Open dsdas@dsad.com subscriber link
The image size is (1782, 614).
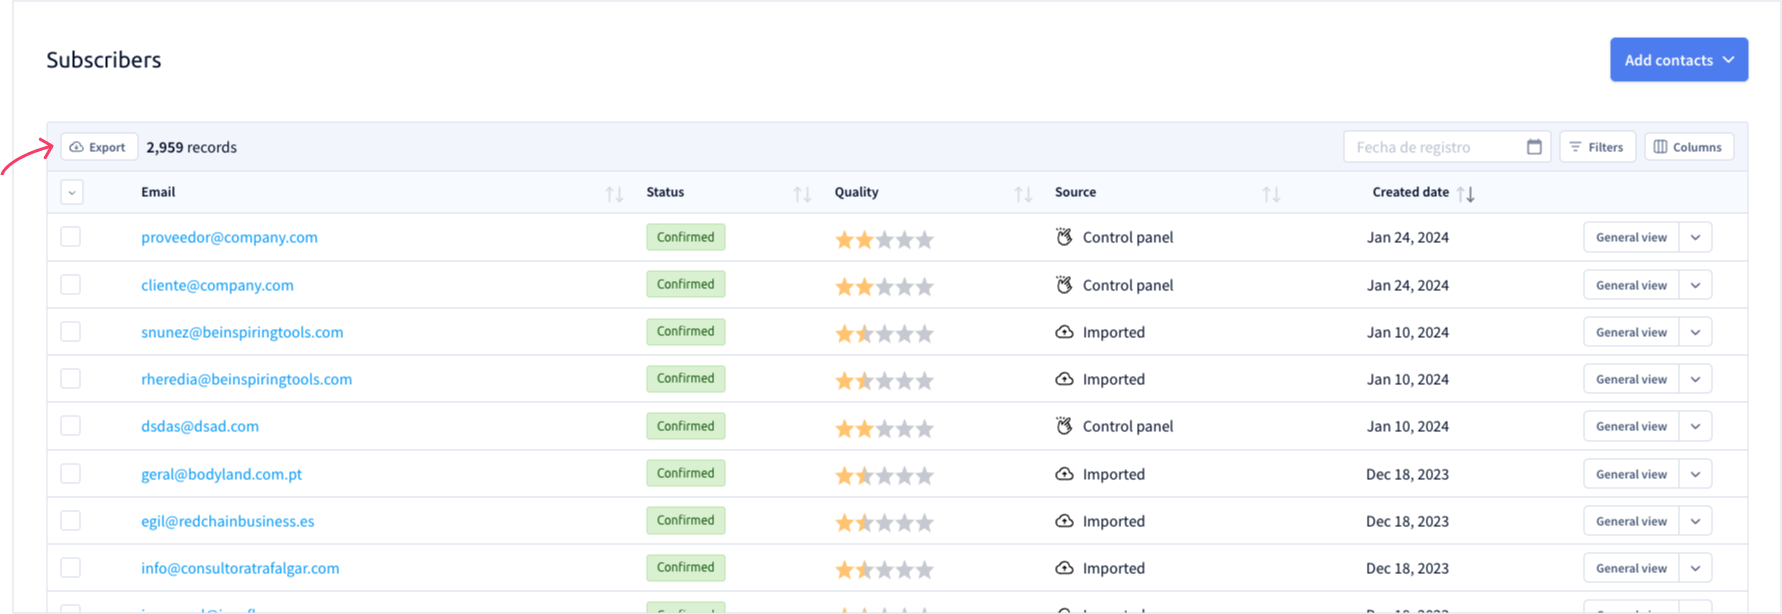click(200, 426)
